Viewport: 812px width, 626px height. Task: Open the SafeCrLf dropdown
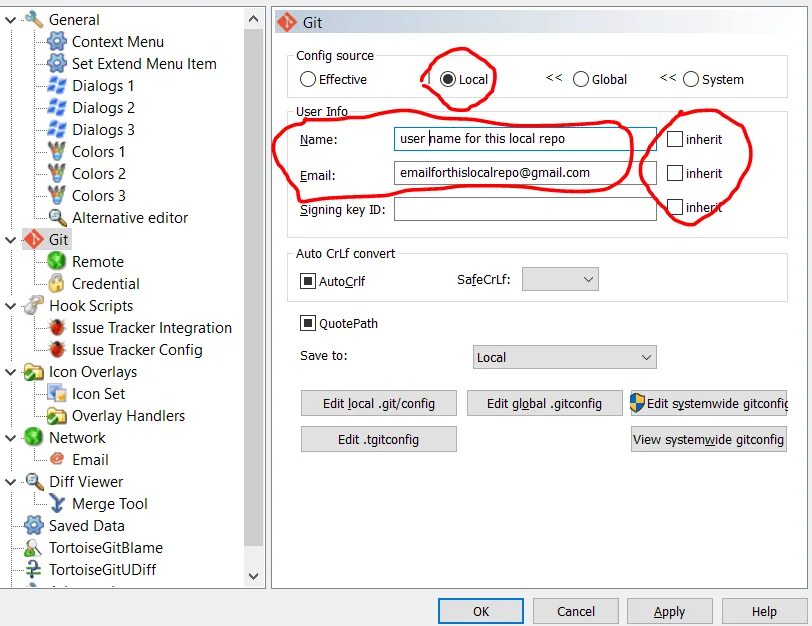pos(560,279)
